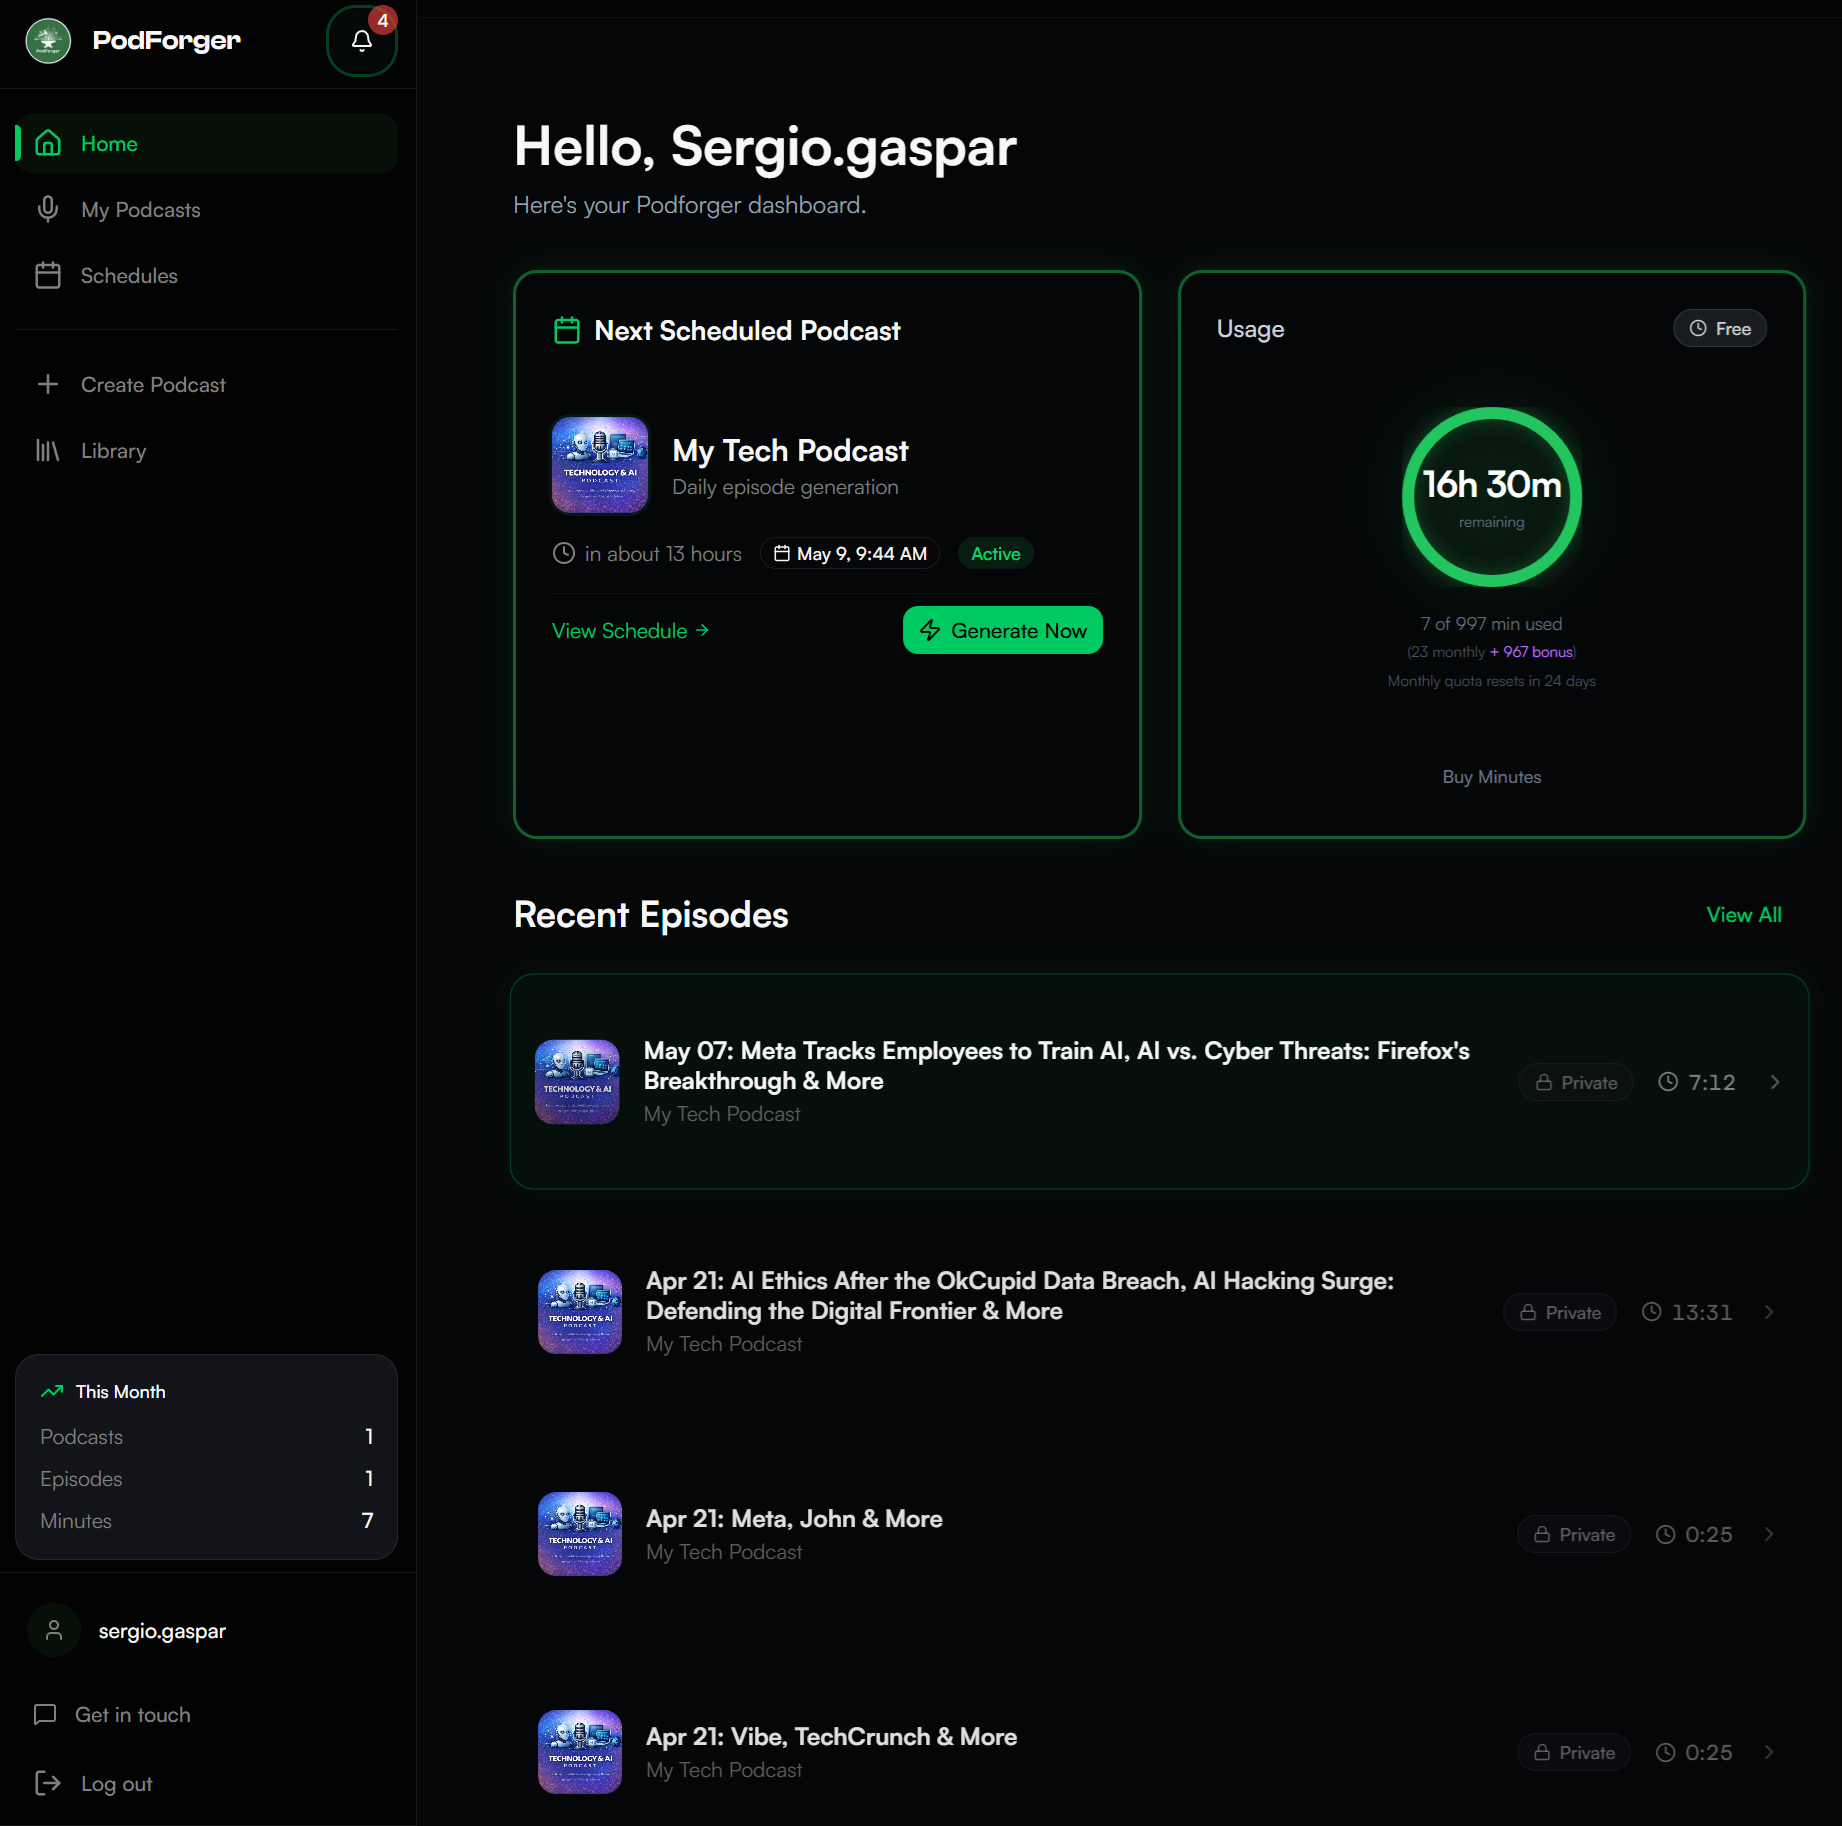Open the notifications bell

361,41
